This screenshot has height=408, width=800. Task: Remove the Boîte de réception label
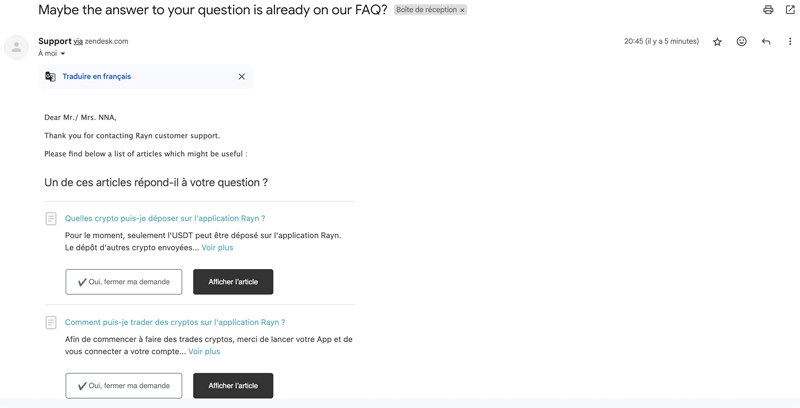(462, 10)
